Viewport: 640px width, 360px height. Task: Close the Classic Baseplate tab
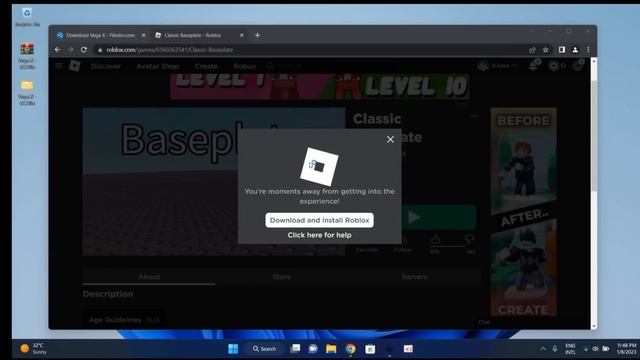coord(242,36)
